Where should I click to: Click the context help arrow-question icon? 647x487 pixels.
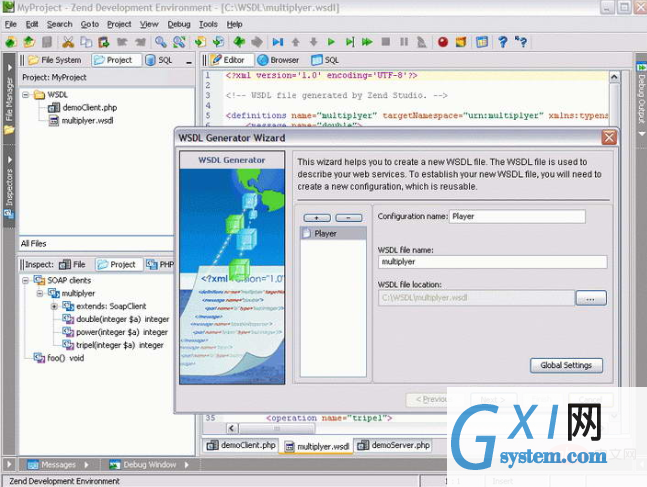[x=520, y=42]
